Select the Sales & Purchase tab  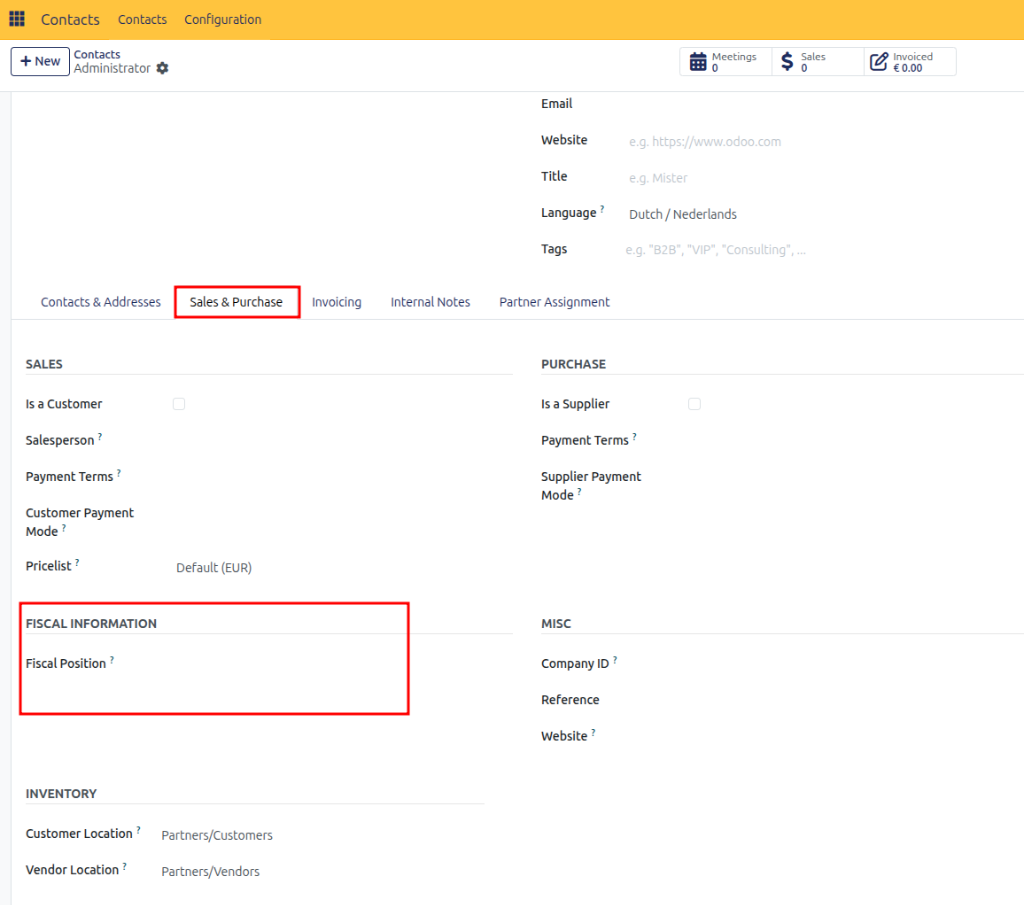tap(236, 302)
